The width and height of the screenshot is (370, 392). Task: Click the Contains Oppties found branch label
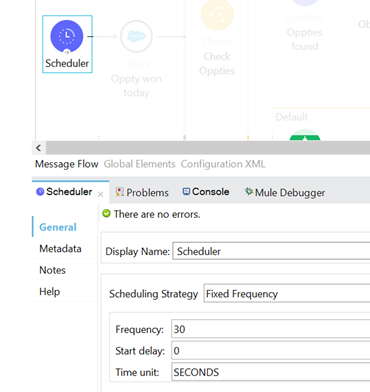[305, 32]
